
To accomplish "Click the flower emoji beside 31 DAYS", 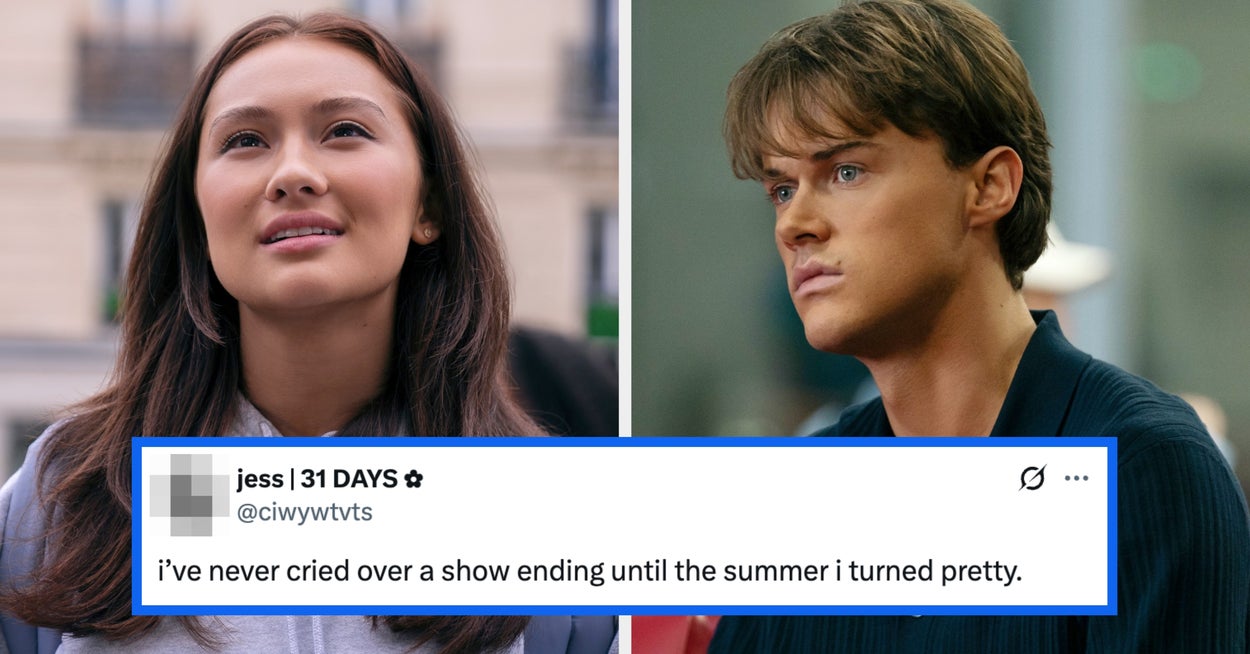I will click(413, 479).
